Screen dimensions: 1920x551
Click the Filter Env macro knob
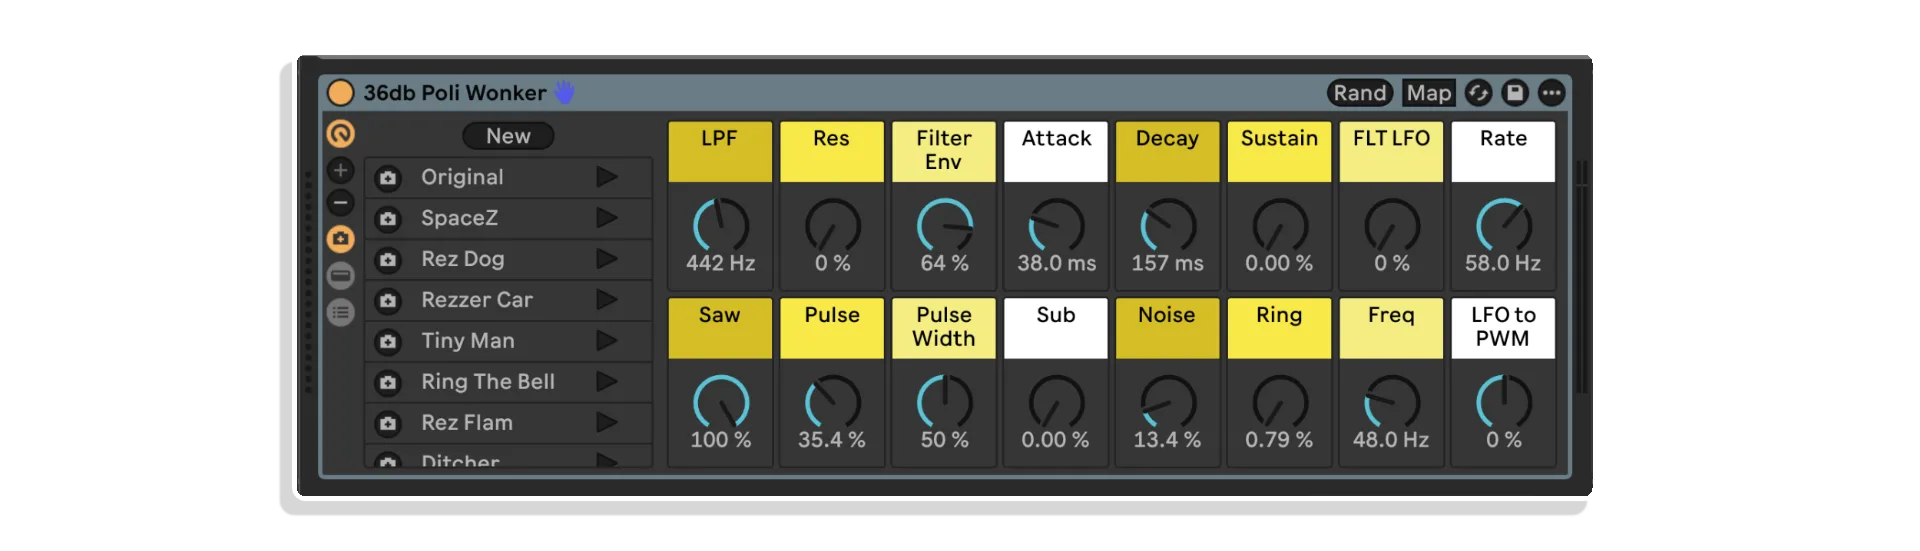pos(944,225)
